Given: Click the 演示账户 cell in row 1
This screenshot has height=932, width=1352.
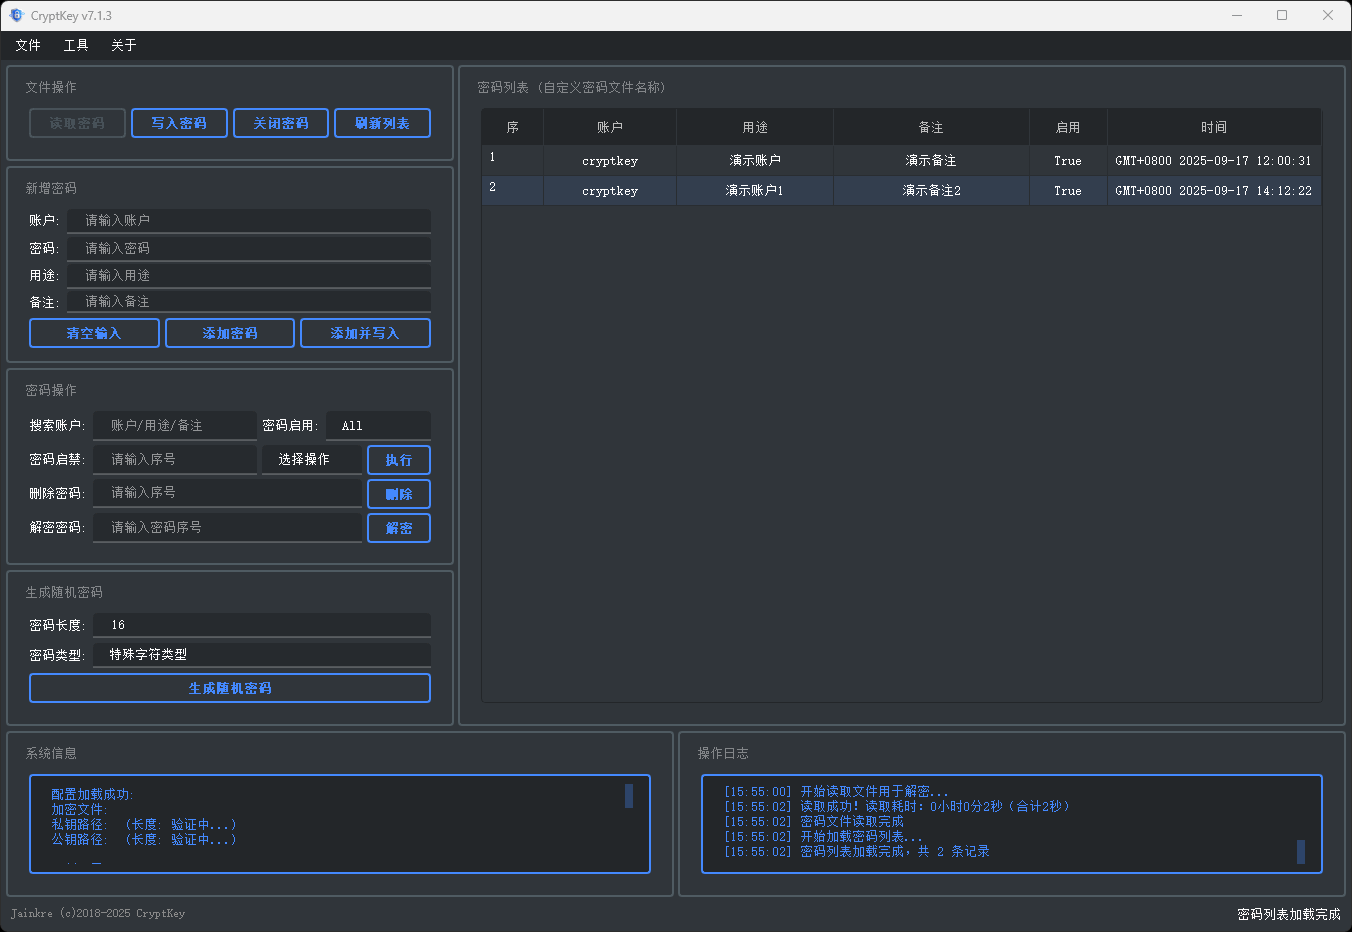Looking at the screenshot, I should (x=755, y=160).
